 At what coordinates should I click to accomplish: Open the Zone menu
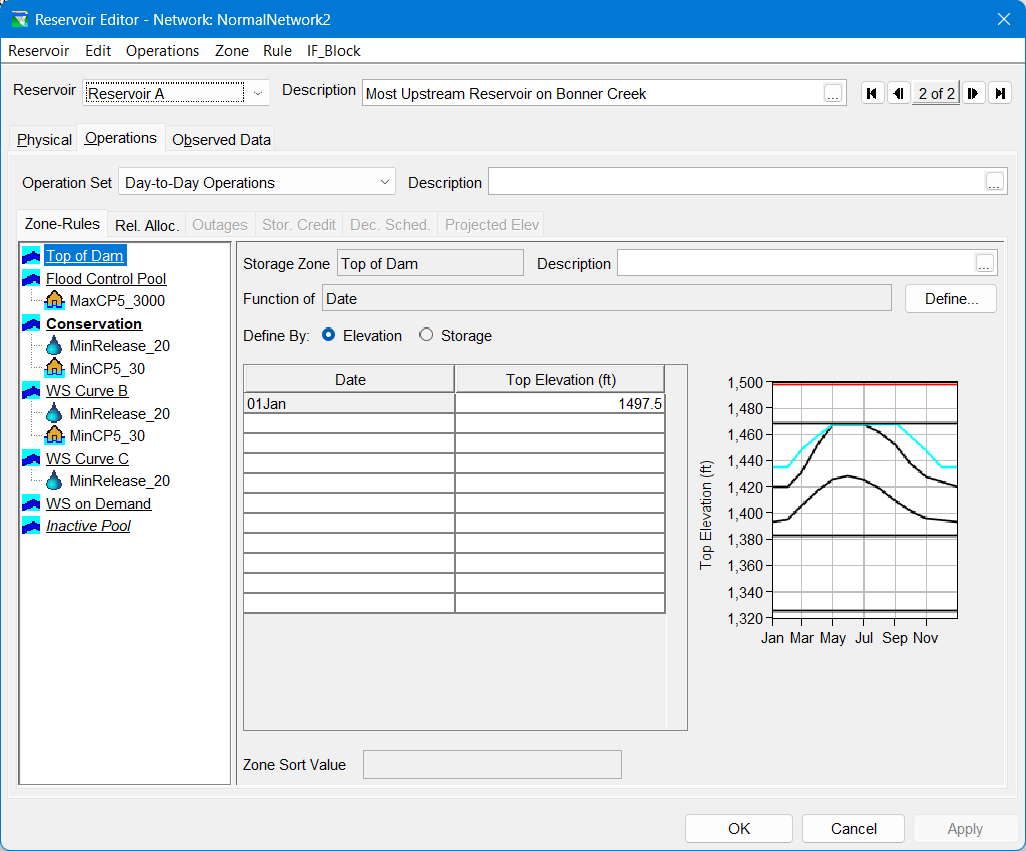[x=232, y=51]
